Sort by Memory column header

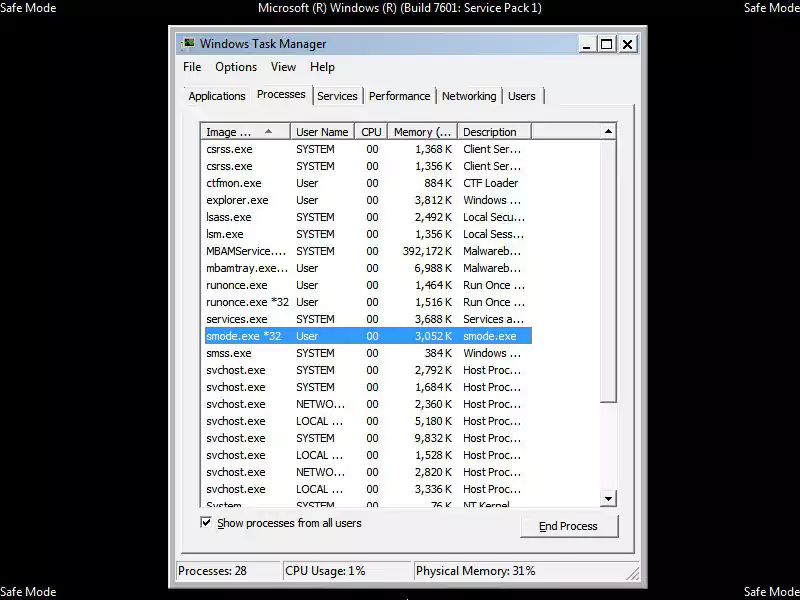tap(422, 132)
